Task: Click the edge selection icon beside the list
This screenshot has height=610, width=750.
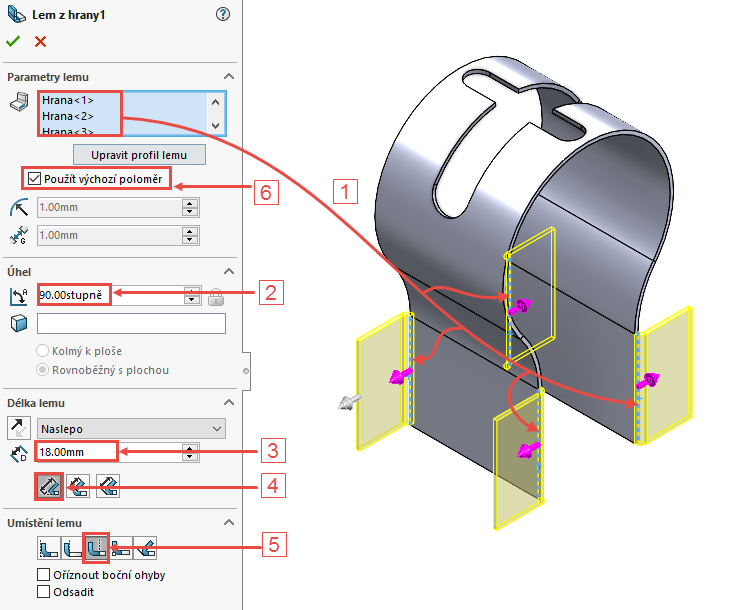Action: [20, 102]
